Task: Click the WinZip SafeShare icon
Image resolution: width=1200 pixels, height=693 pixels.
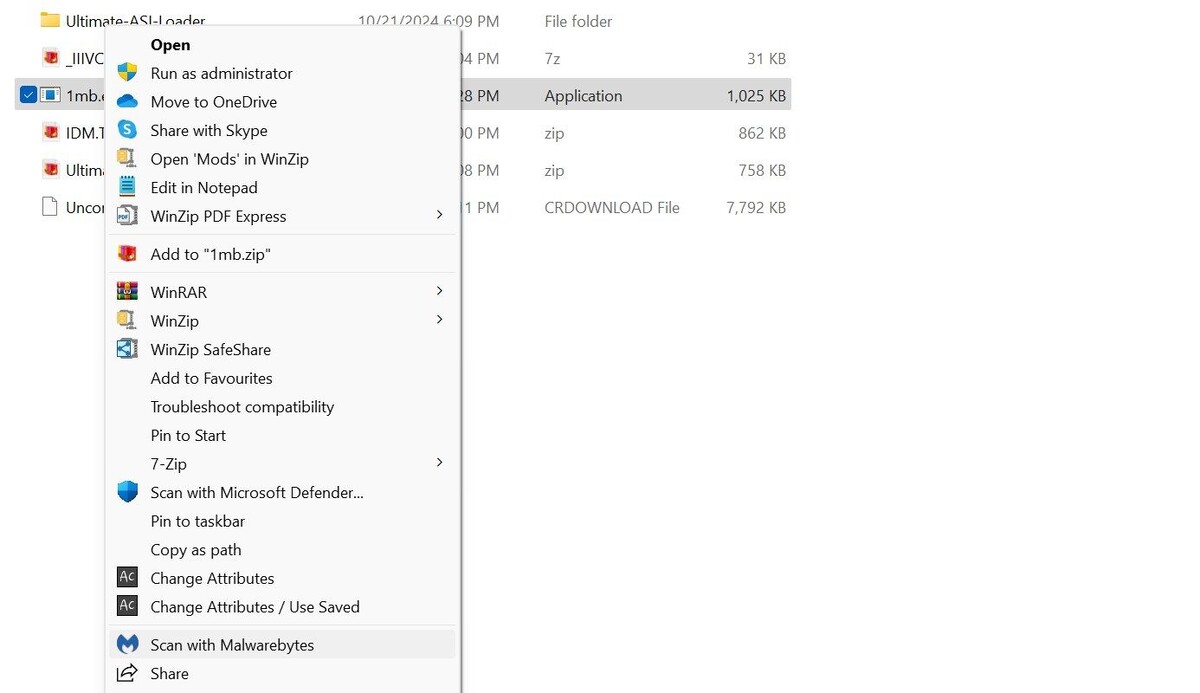Action: coord(127,349)
